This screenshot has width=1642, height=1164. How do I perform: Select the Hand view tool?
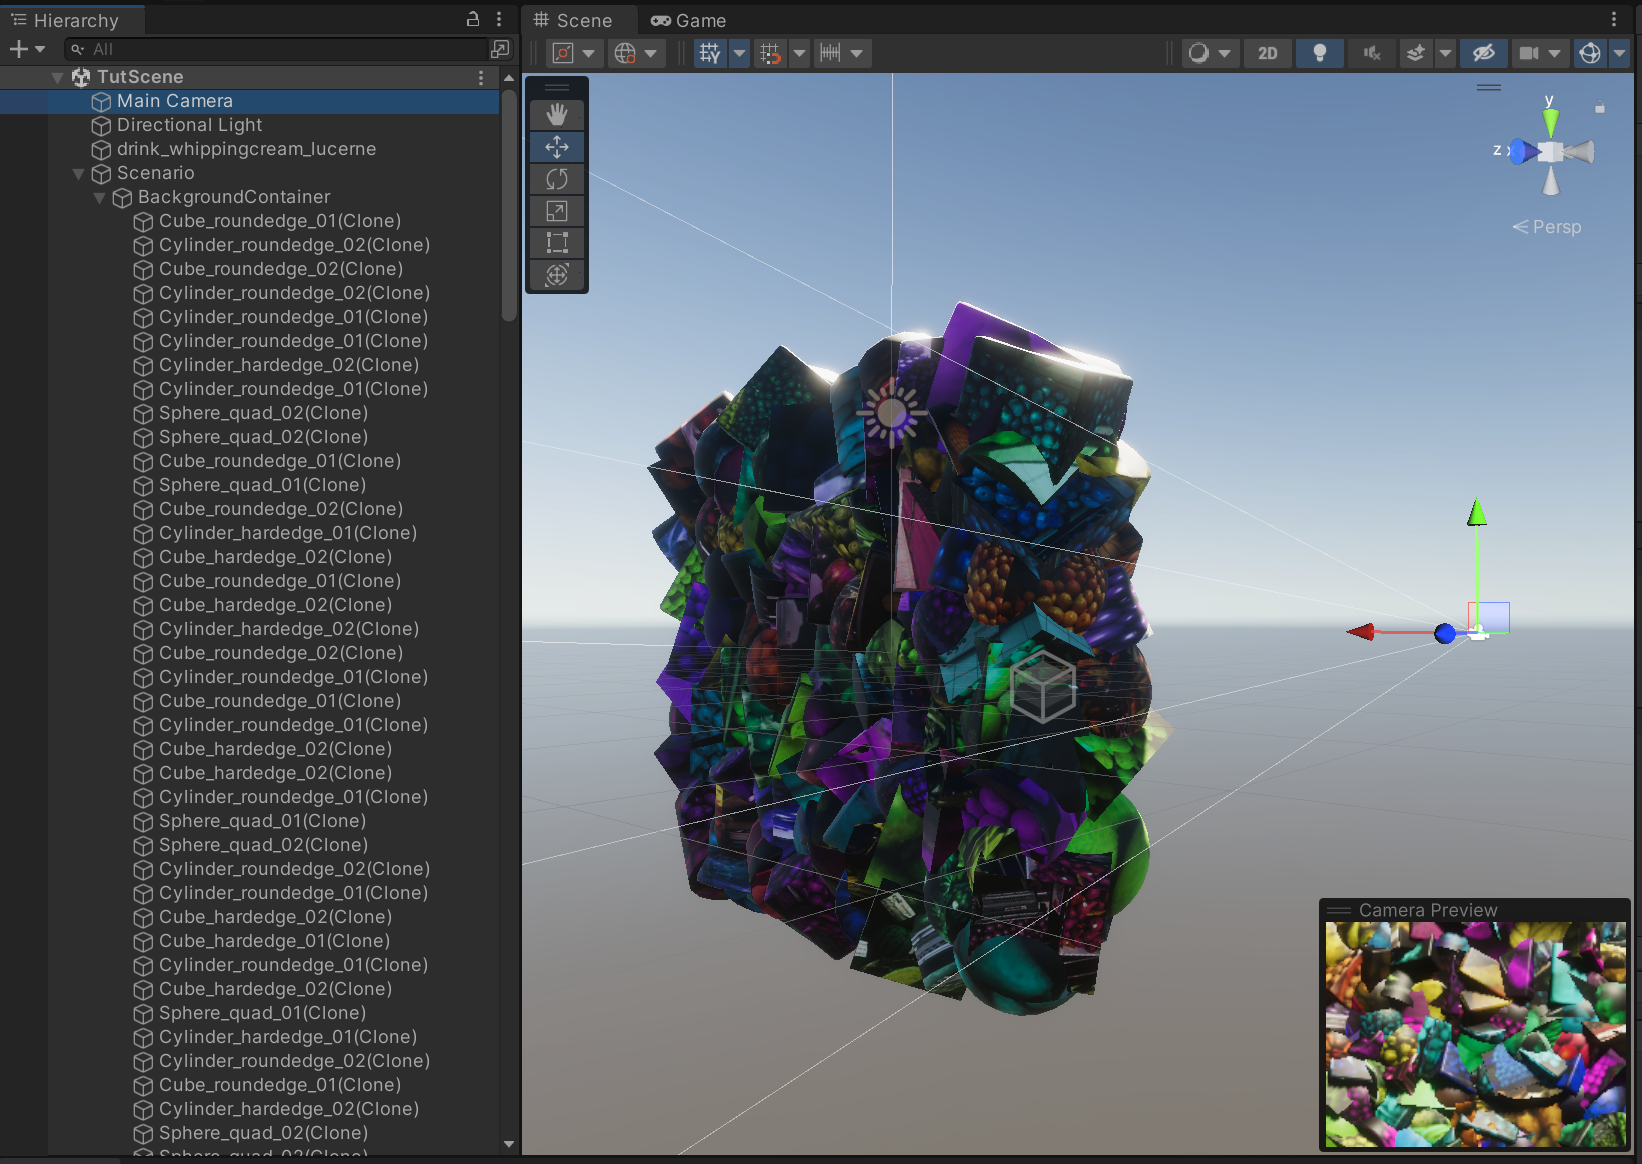[x=557, y=115]
